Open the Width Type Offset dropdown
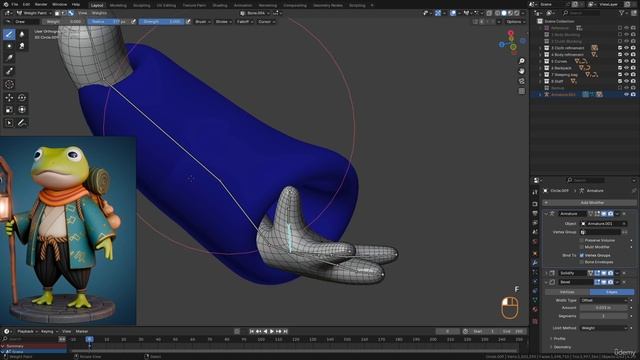 (x=603, y=300)
